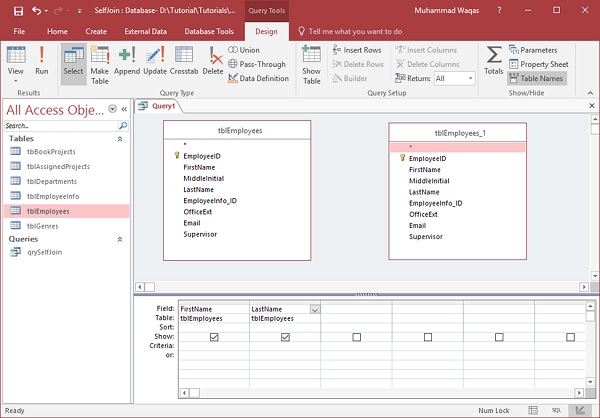600x418 pixels.
Task: Expand the LastName field dropdown arrow
Action: (315, 310)
